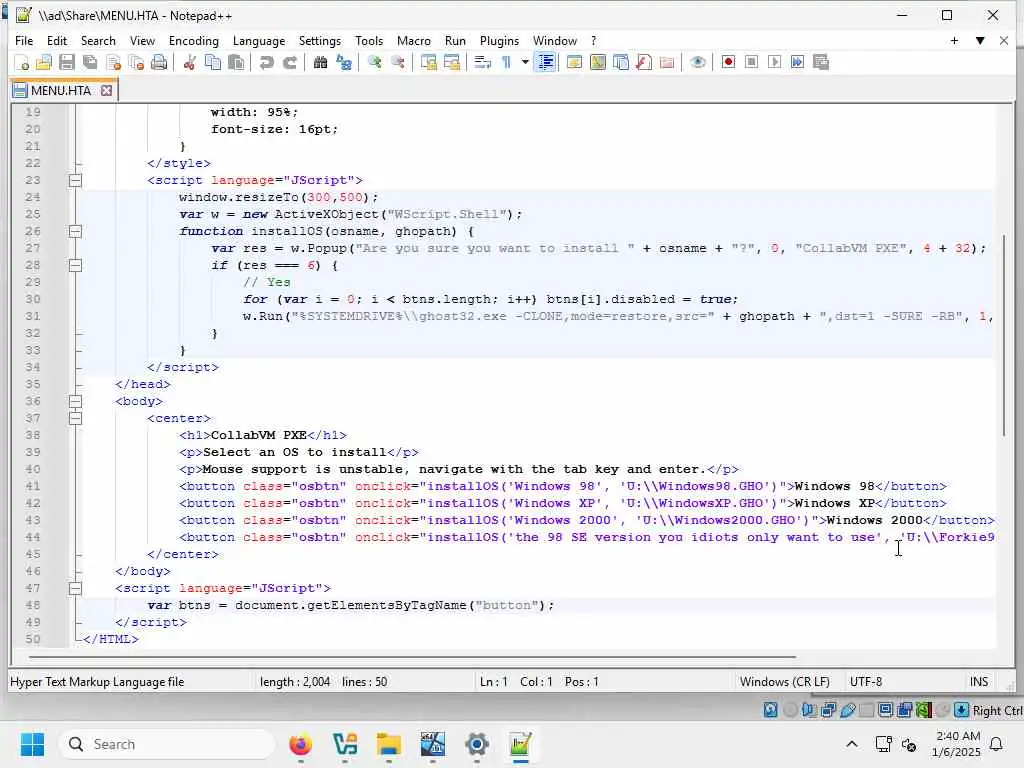Collapse the installOS function fold at line 26

click(75, 231)
